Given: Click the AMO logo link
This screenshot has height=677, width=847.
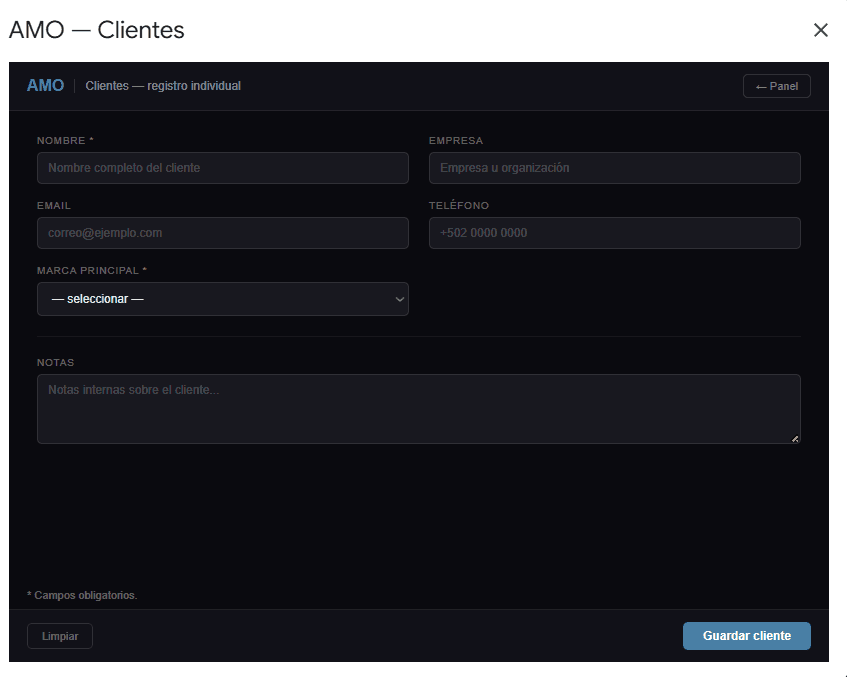Looking at the screenshot, I should pos(45,85).
